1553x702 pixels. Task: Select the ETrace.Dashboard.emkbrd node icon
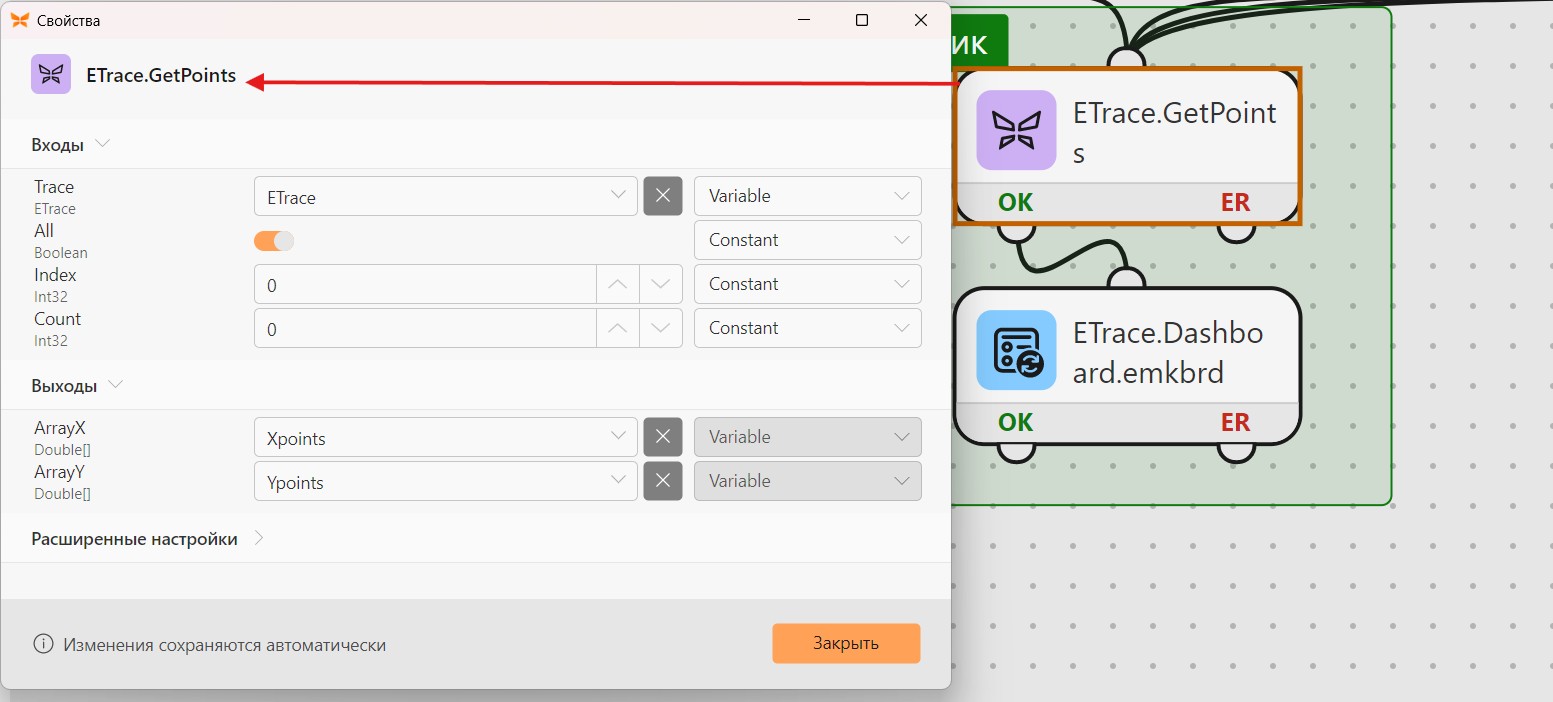(1016, 350)
